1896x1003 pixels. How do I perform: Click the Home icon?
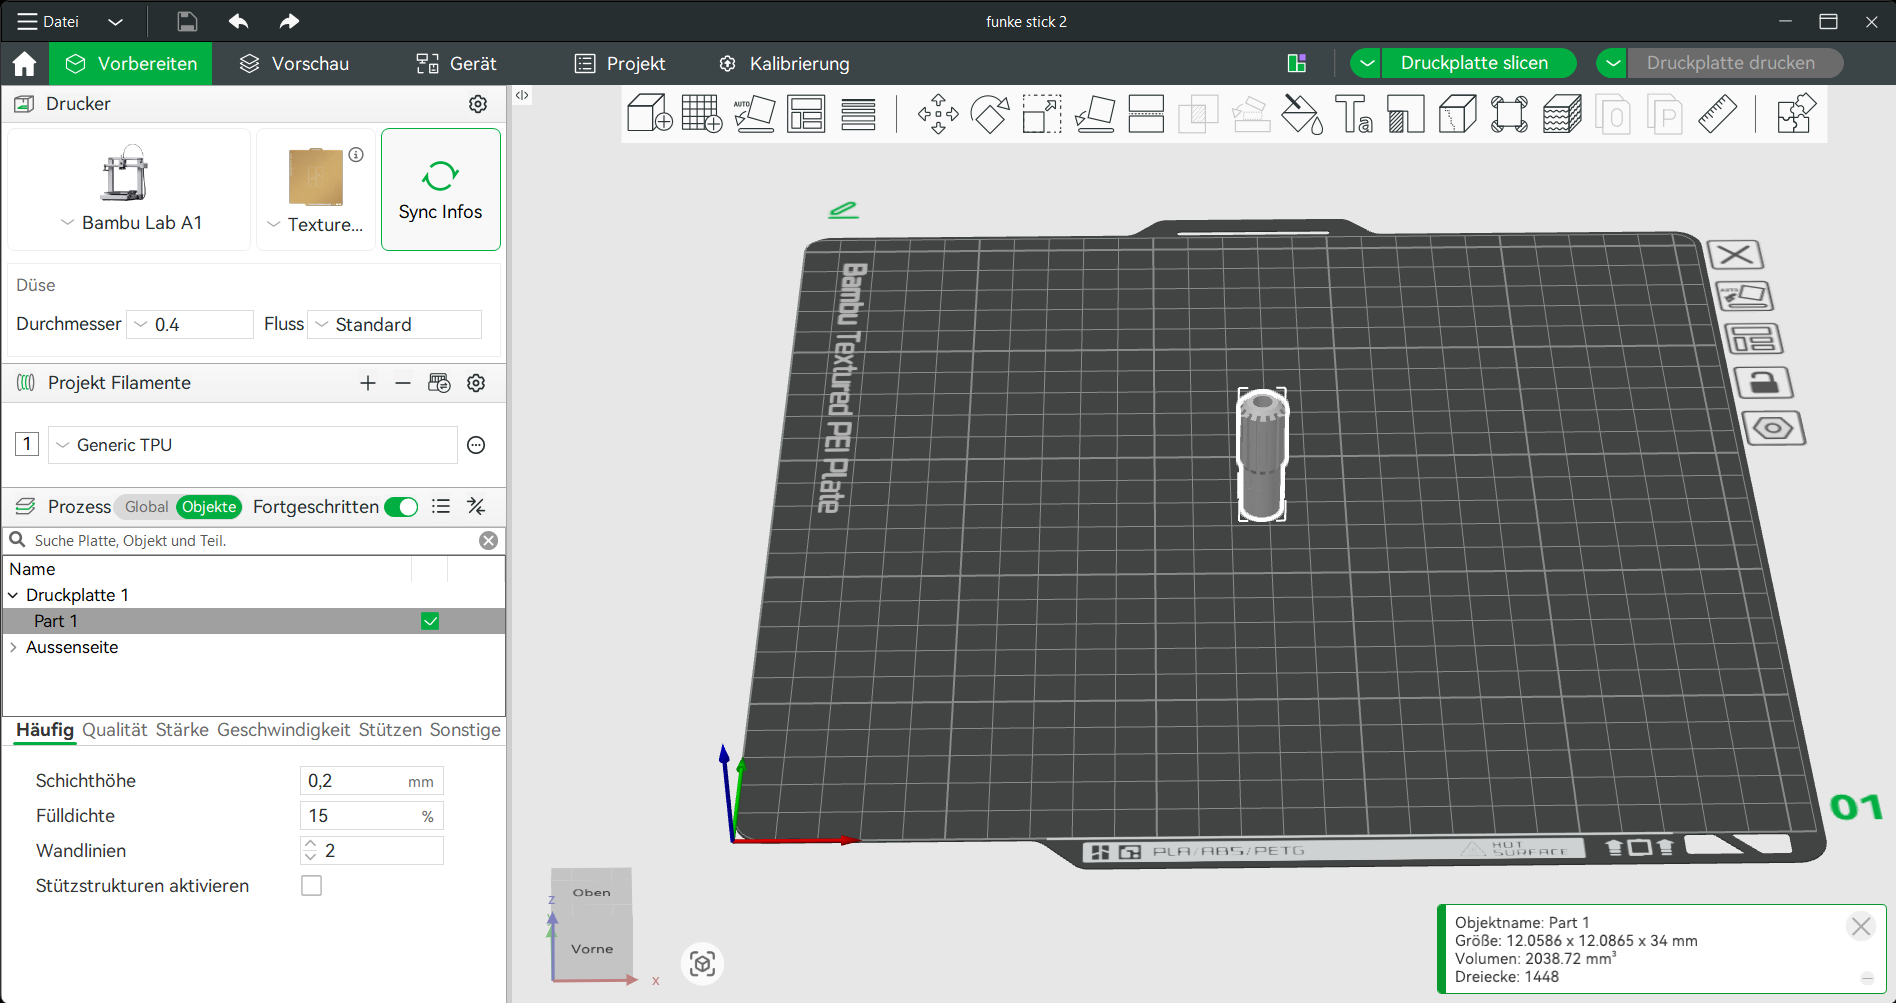click(x=24, y=64)
